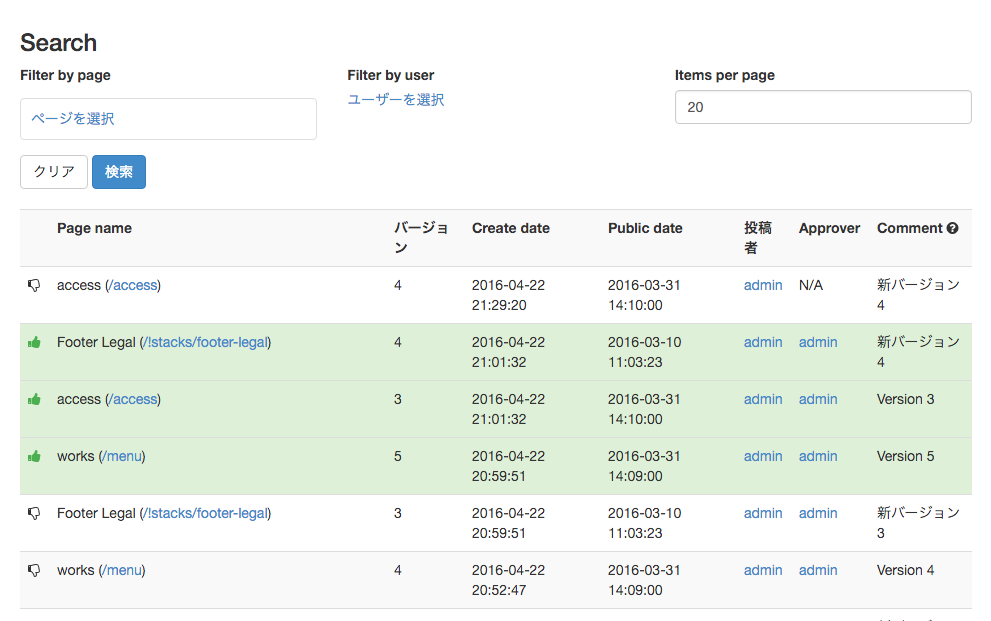Click thumbs-down icon for access version 4

point(34,286)
